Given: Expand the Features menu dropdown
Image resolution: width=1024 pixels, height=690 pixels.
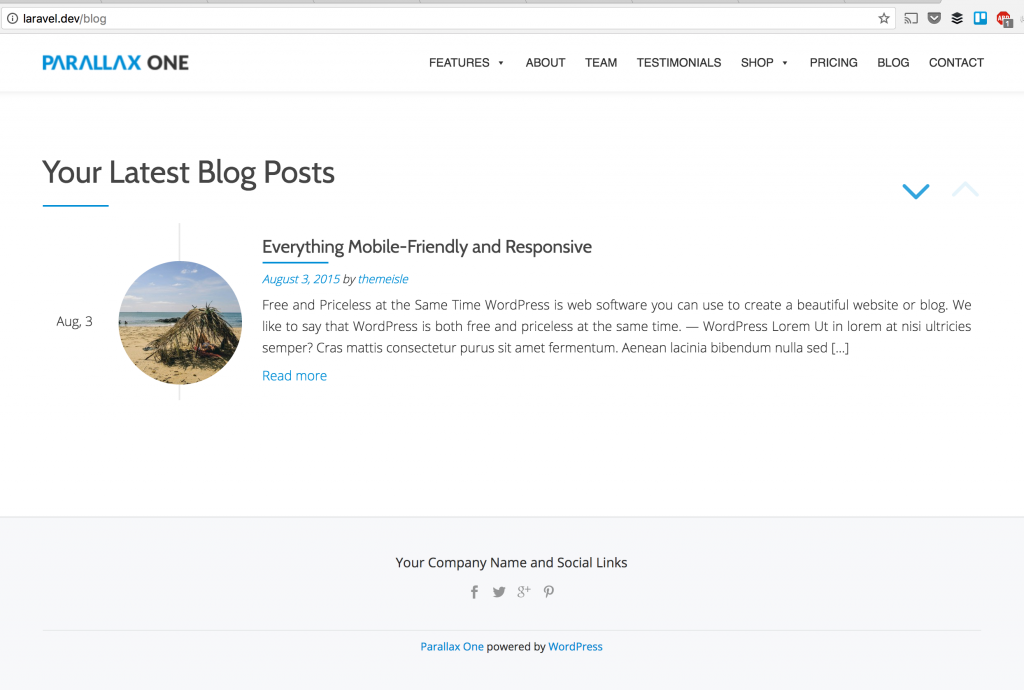Looking at the screenshot, I should (x=466, y=63).
